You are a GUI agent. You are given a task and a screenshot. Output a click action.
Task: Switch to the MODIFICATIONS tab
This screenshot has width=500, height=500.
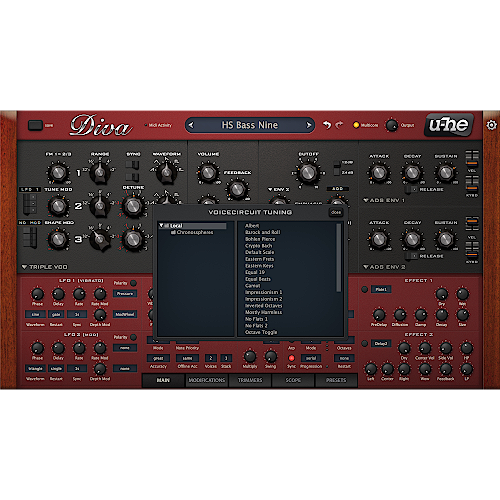207,380
